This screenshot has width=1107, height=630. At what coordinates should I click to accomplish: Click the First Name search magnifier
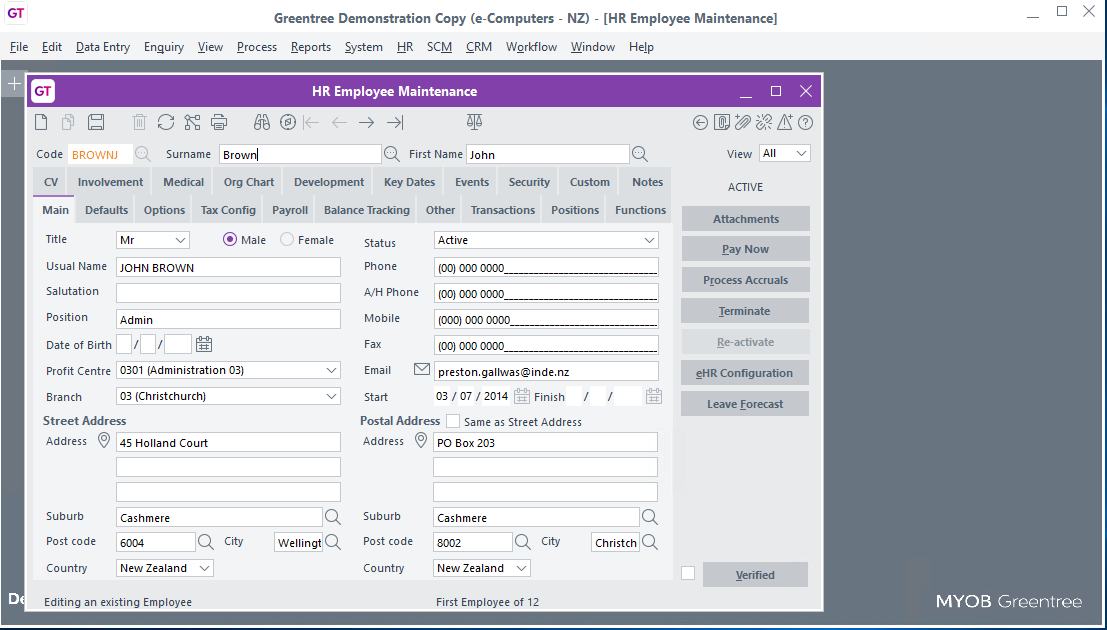(x=640, y=153)
